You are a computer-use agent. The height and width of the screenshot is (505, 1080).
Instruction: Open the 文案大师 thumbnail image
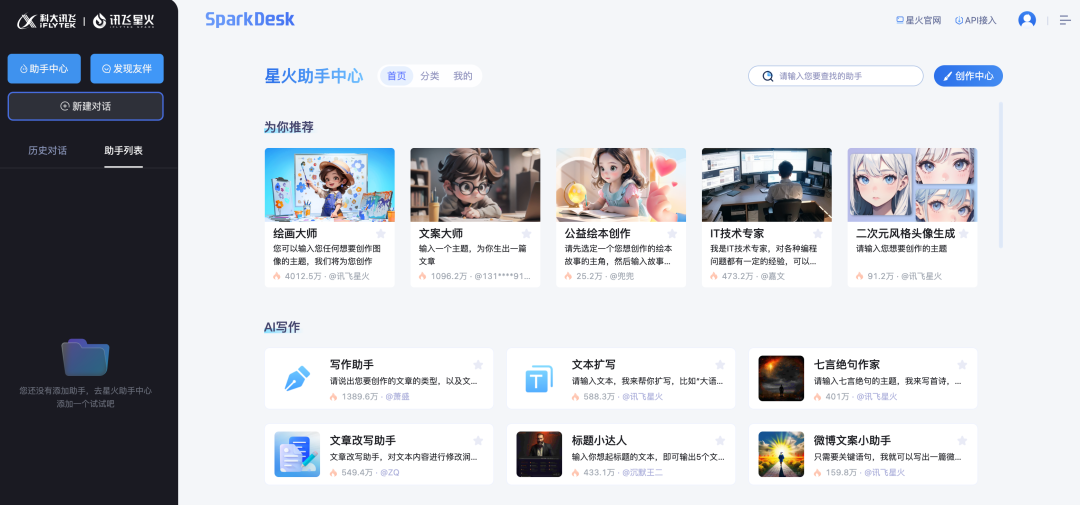(x=475, y=185)
